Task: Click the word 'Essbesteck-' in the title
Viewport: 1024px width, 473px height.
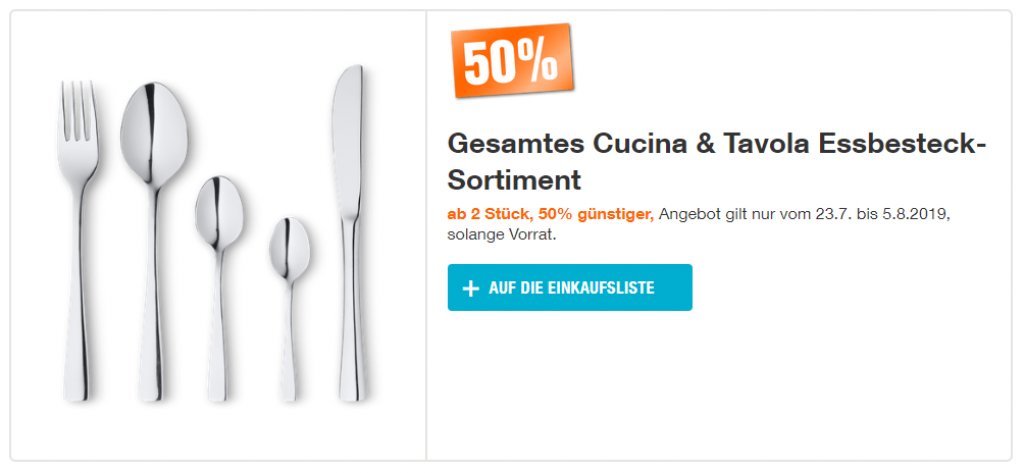Action: point(903,144)
